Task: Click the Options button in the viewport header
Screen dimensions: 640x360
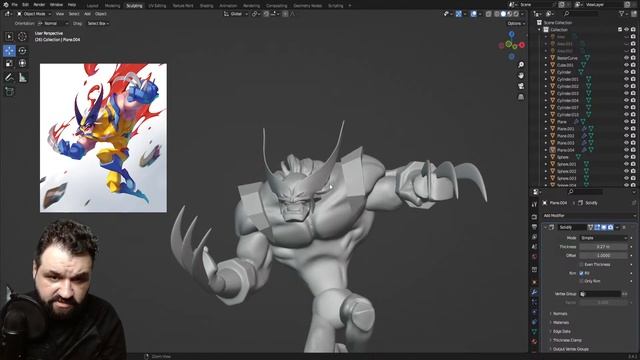Action: pyautogui.click(x=516, y=24)
